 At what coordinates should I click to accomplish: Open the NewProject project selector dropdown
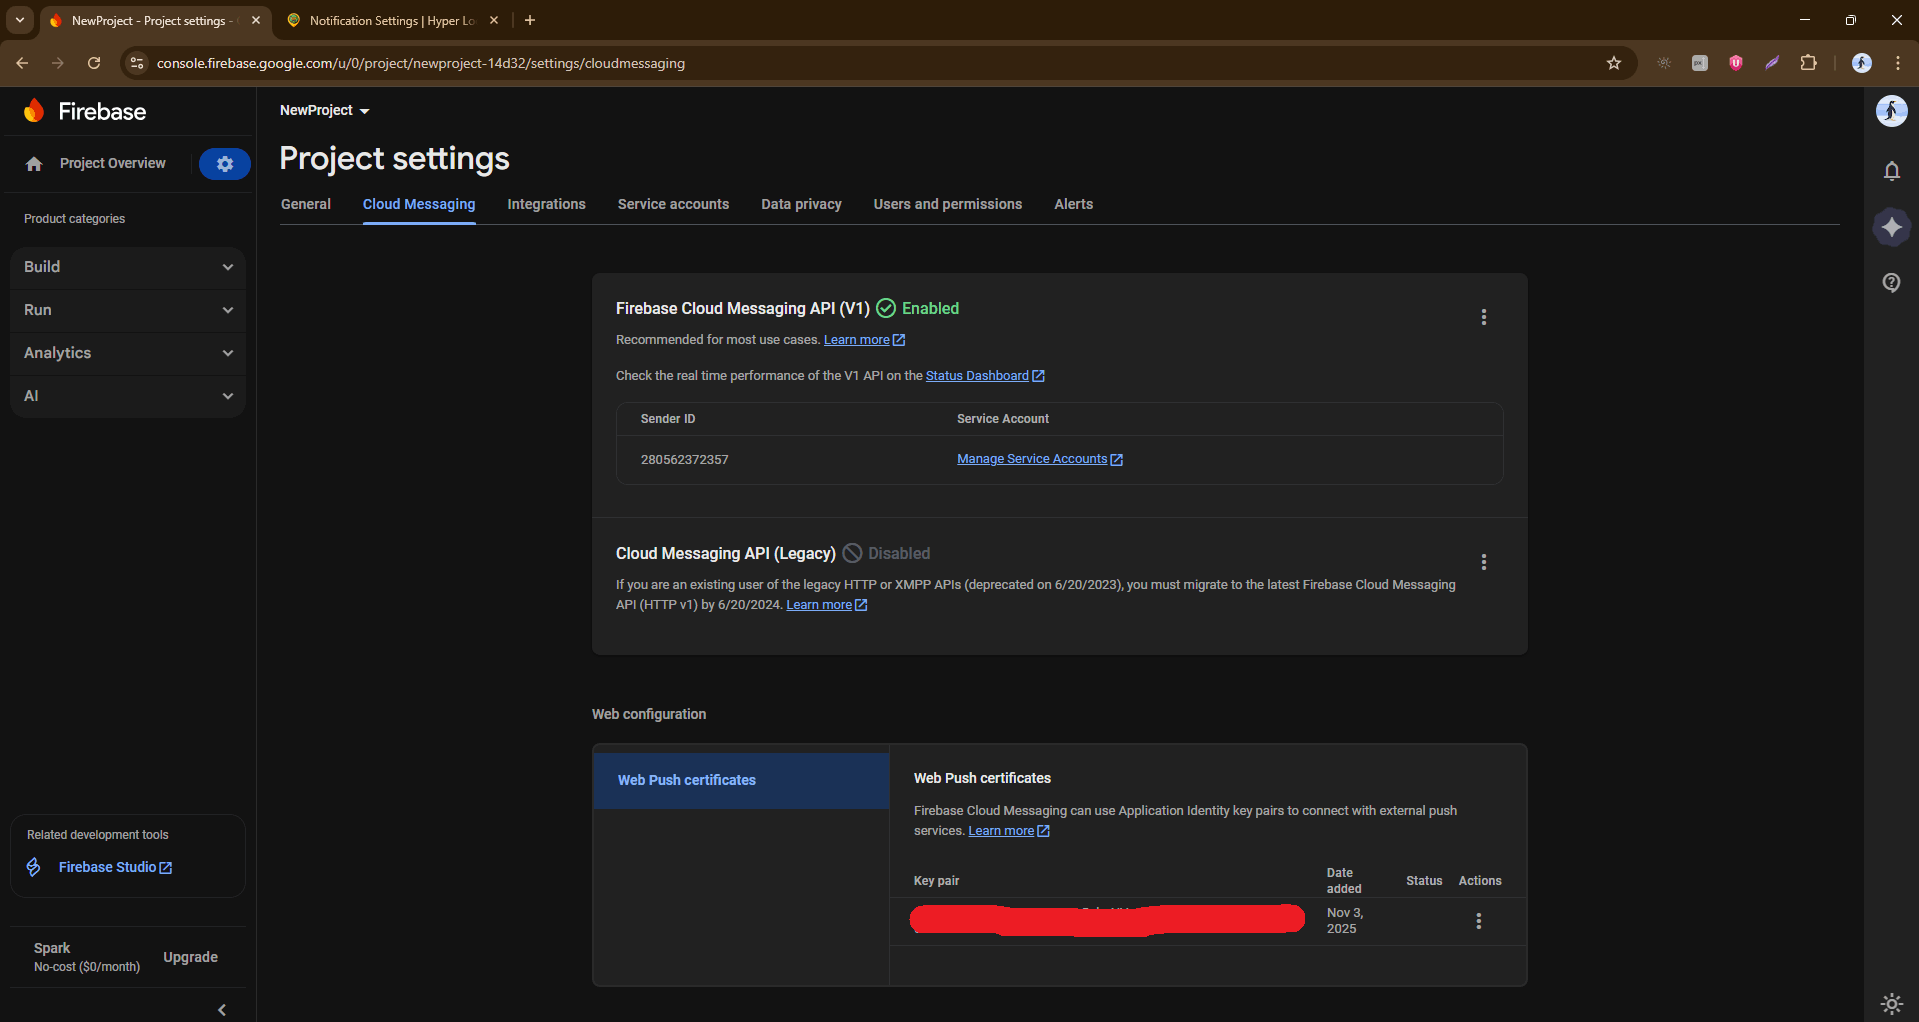tap(325, 110)
